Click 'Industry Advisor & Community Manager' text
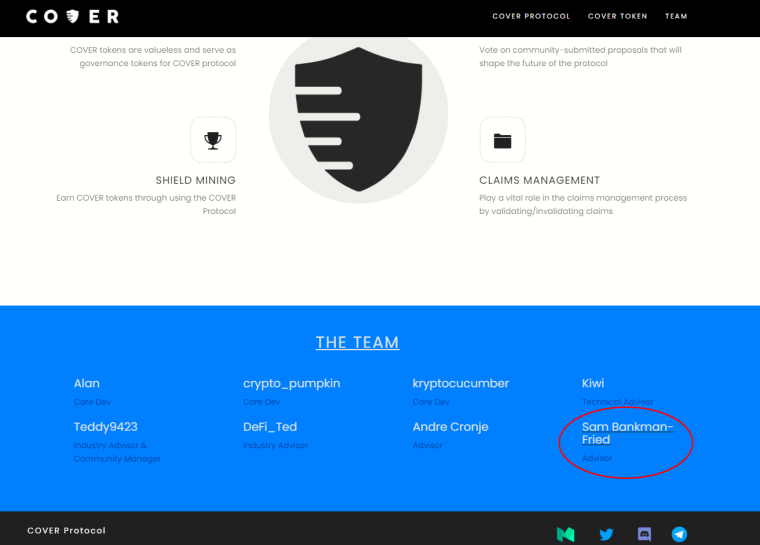 117,452
